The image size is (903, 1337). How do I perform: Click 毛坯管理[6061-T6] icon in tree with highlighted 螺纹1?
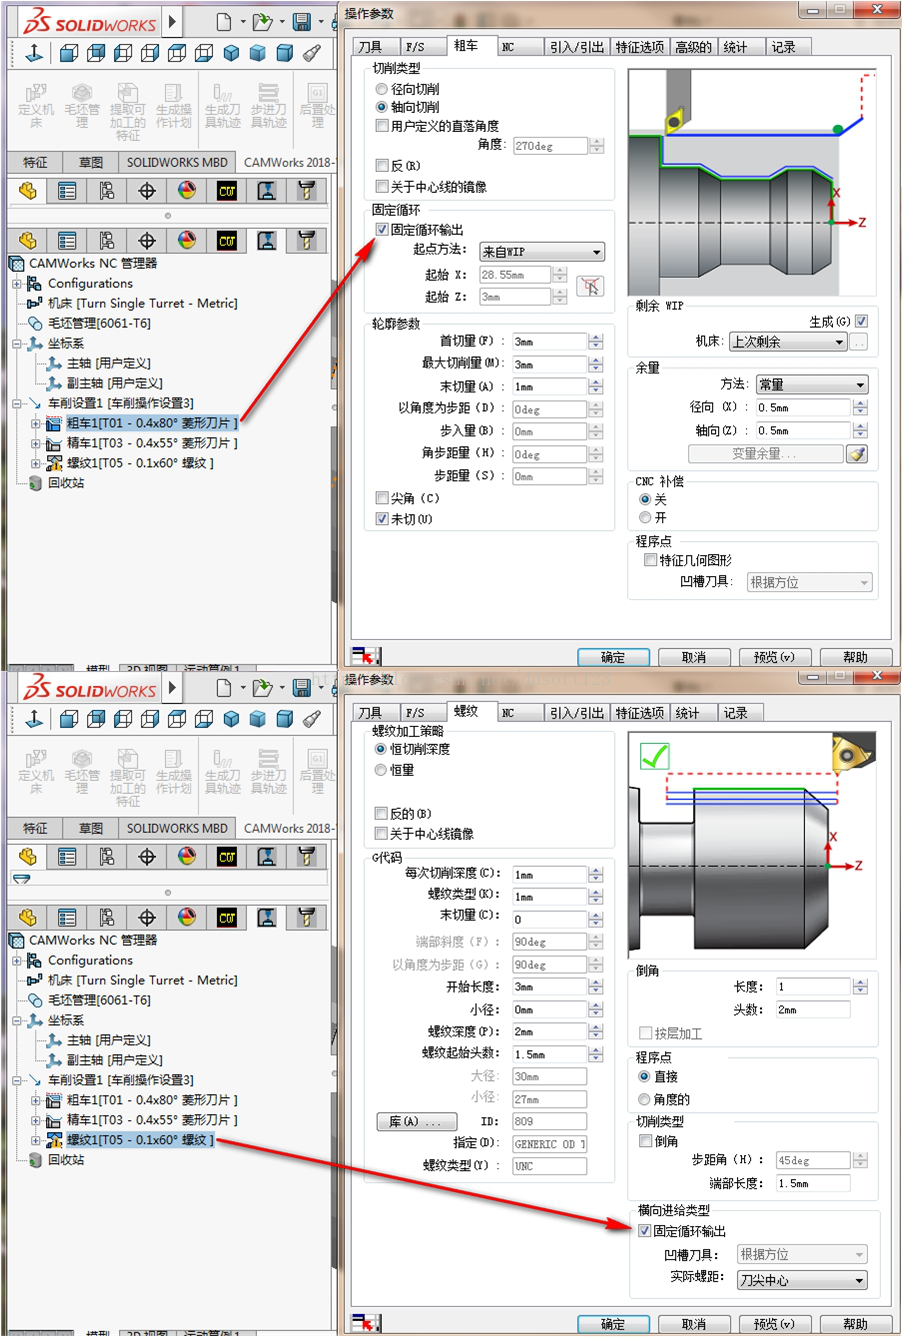[x=35, y=1000]
